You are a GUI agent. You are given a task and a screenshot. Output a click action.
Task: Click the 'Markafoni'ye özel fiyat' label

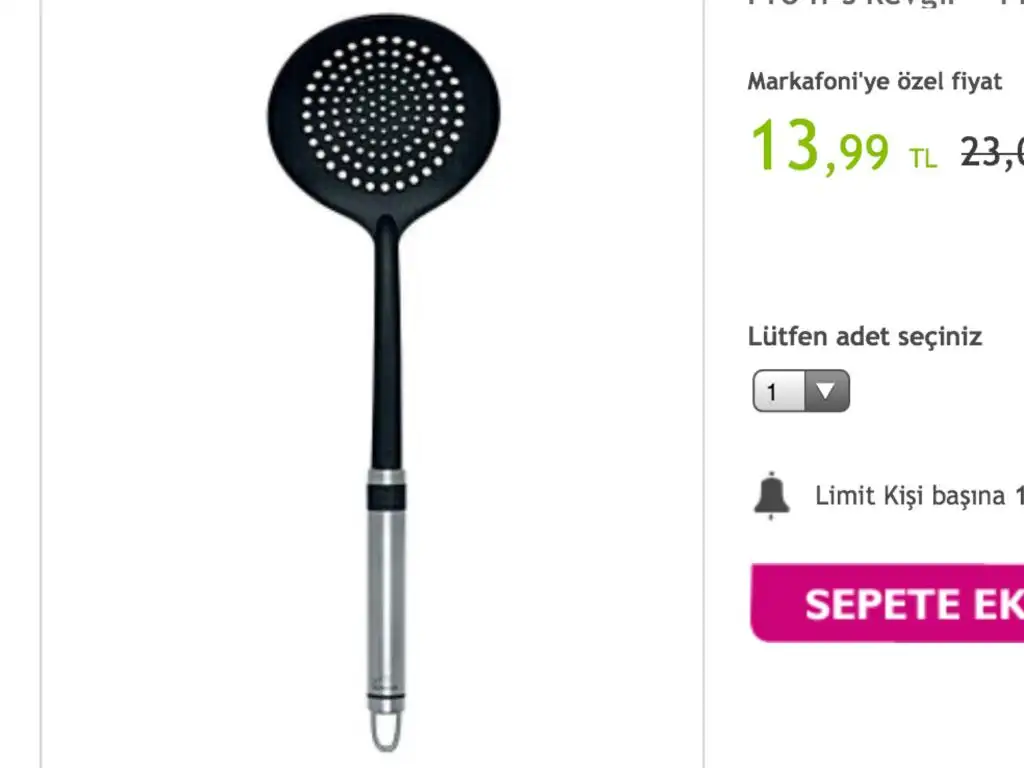pos(874,82)
